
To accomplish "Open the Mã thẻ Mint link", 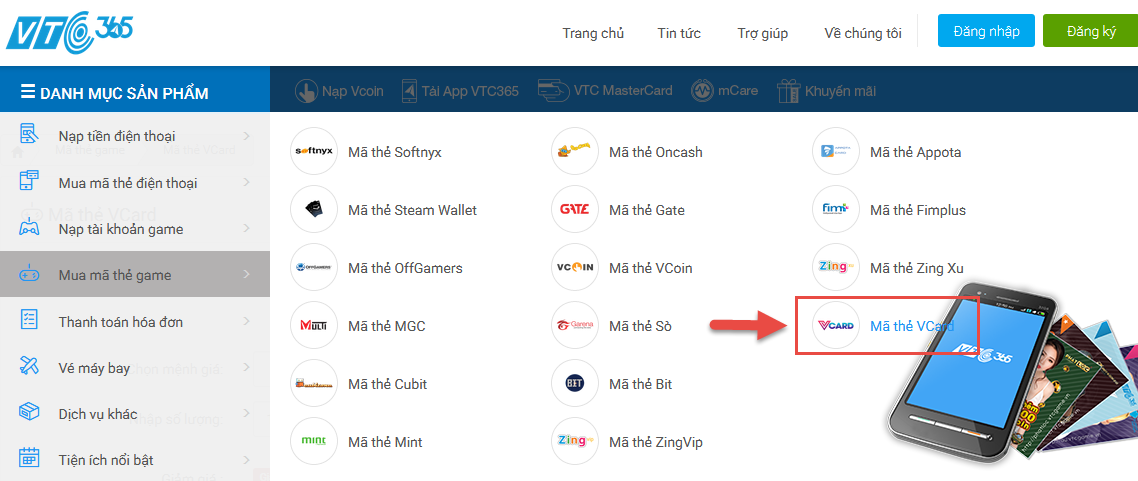I will pyautogui.click(x=385, y=442).
